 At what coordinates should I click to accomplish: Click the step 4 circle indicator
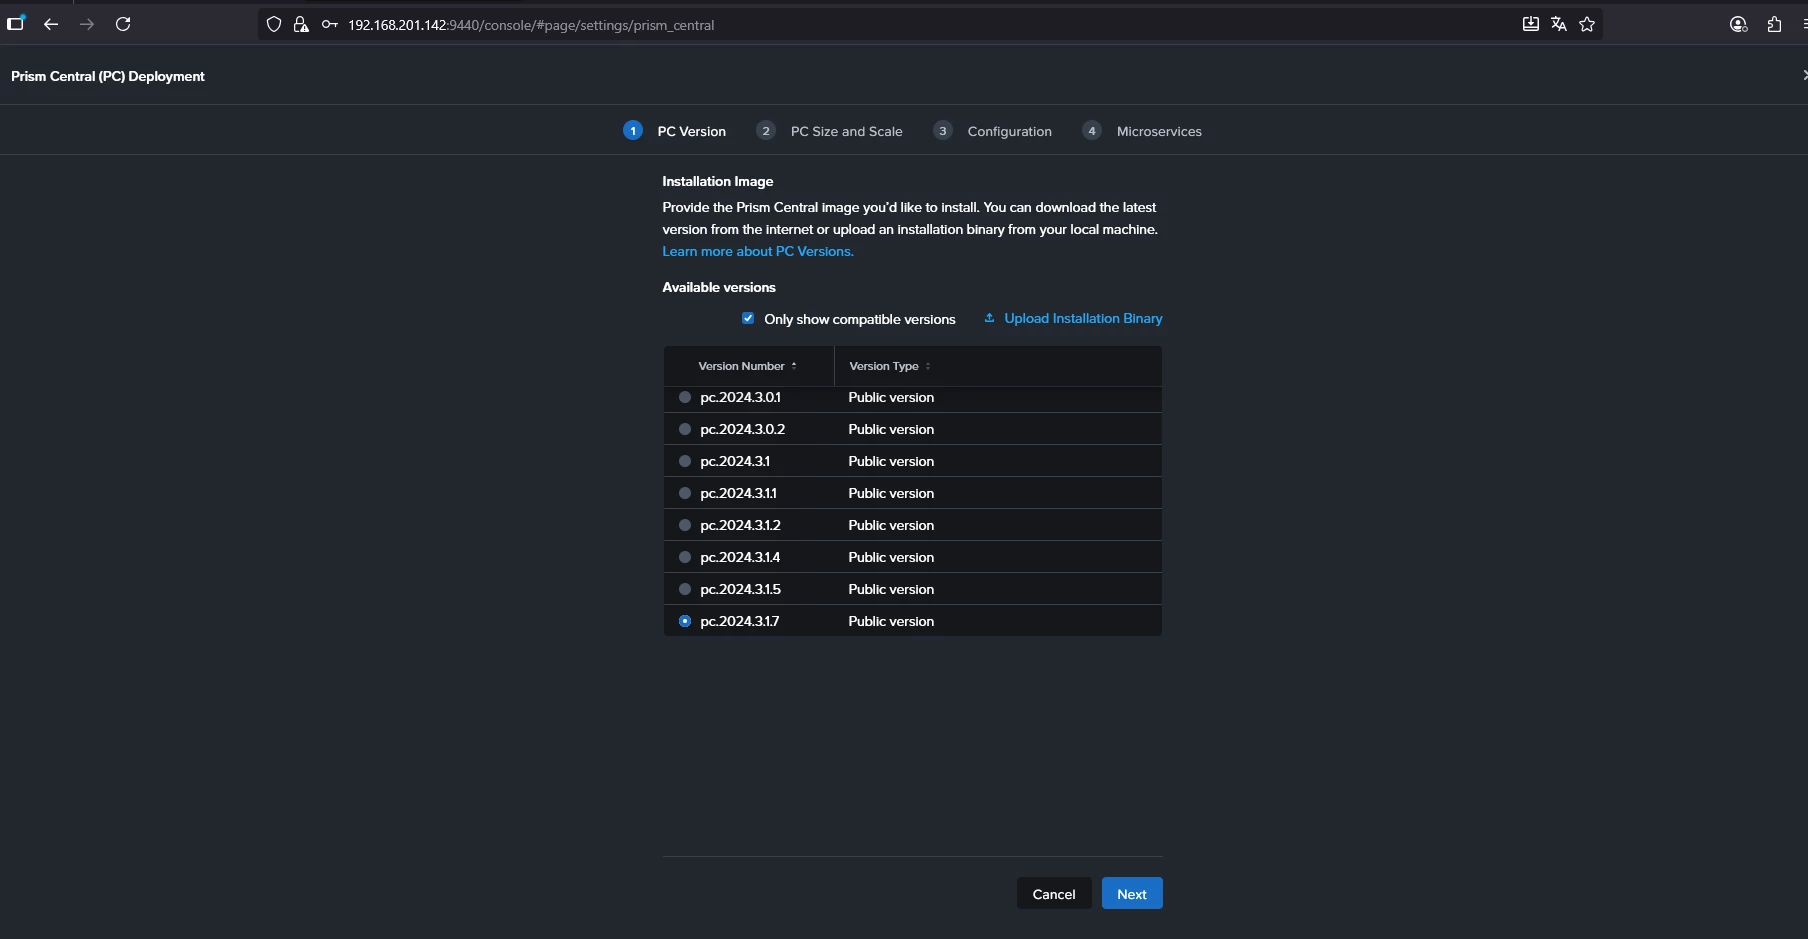pos(1092,131)
